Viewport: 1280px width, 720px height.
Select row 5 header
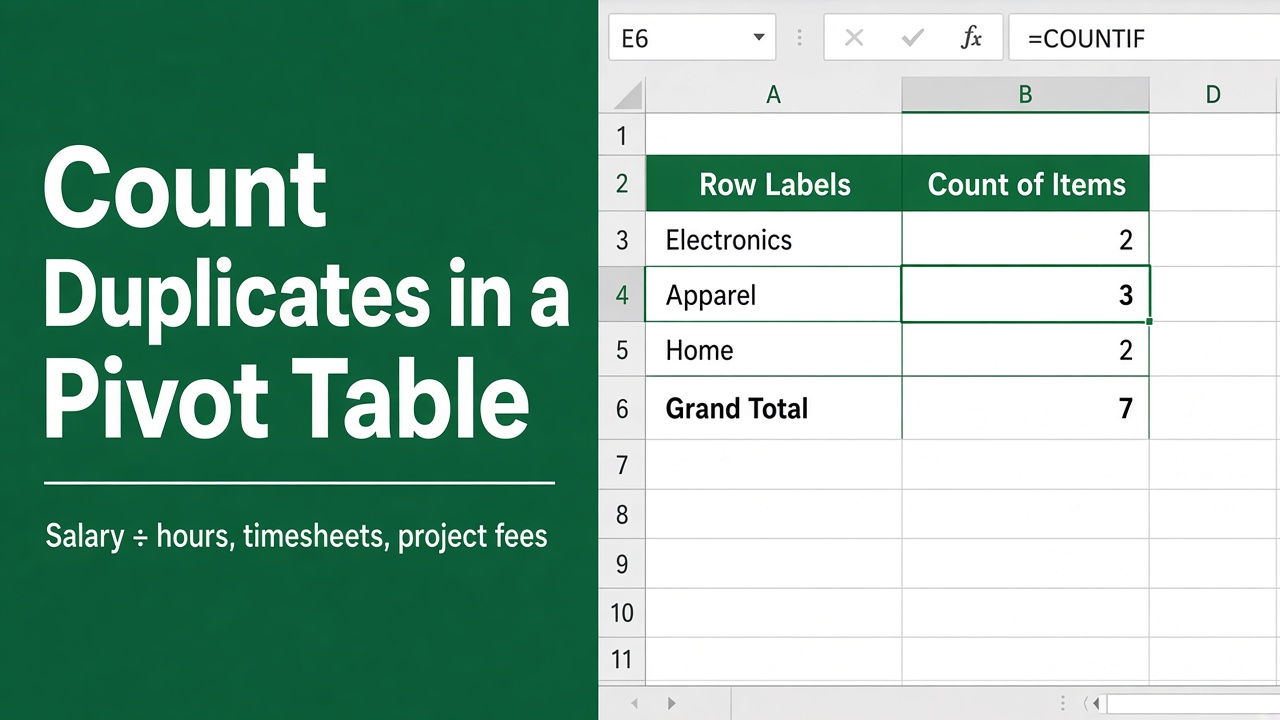[x=622, y=350]
